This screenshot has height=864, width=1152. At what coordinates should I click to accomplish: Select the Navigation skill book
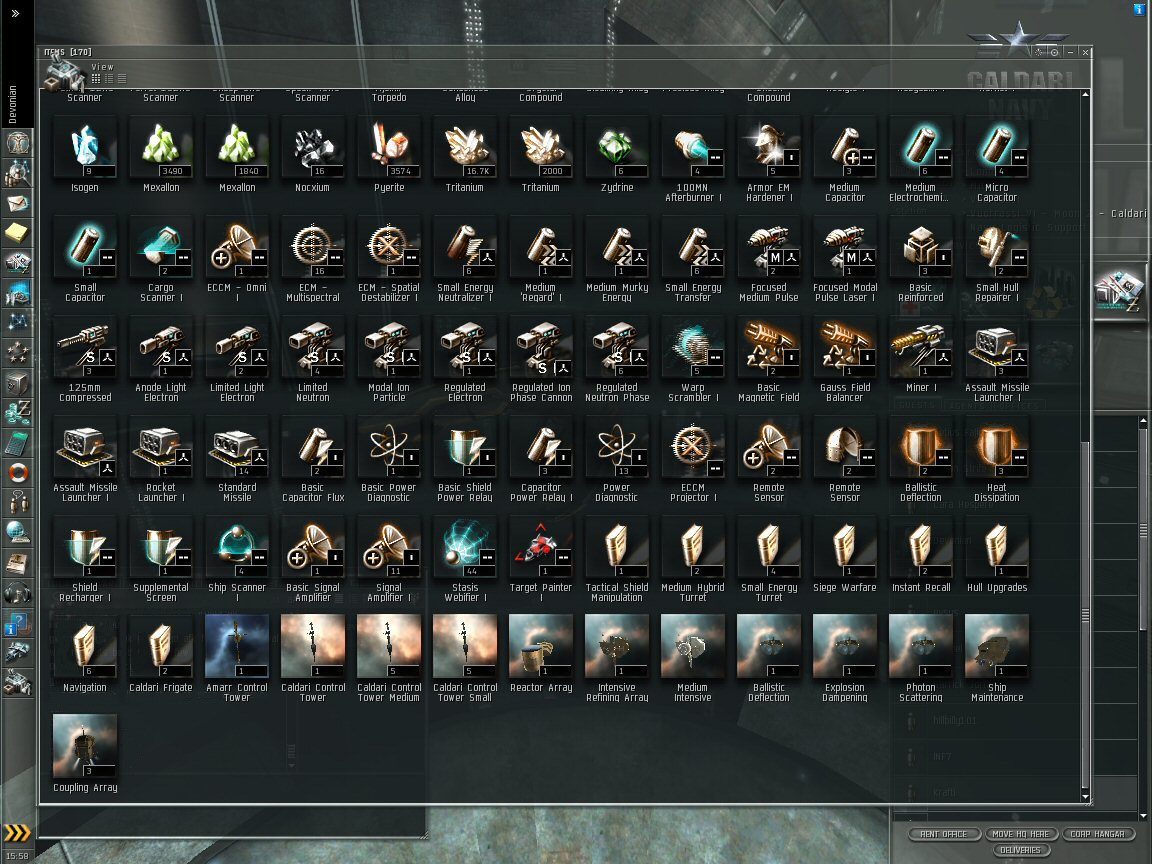(84, 647)
